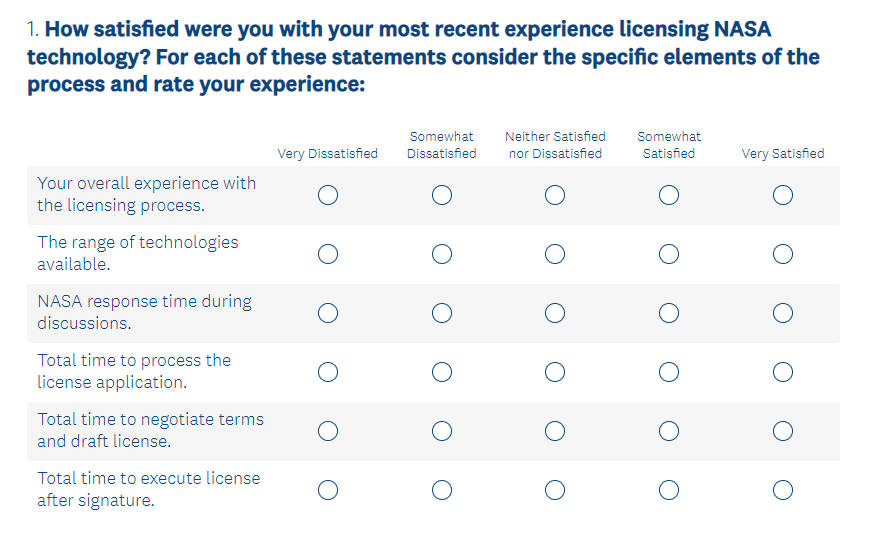The width and height of the screenshot is (875, 542).
Task: Rate NASA response time as Very Dissatisfied
Action: coord(328,313)
